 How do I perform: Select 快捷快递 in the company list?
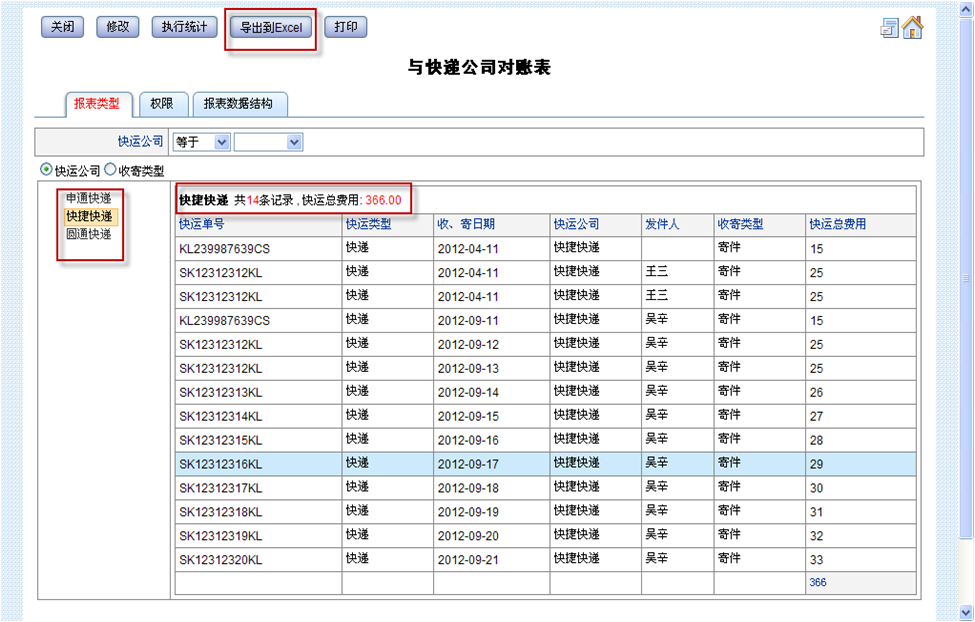click(90, 216)
